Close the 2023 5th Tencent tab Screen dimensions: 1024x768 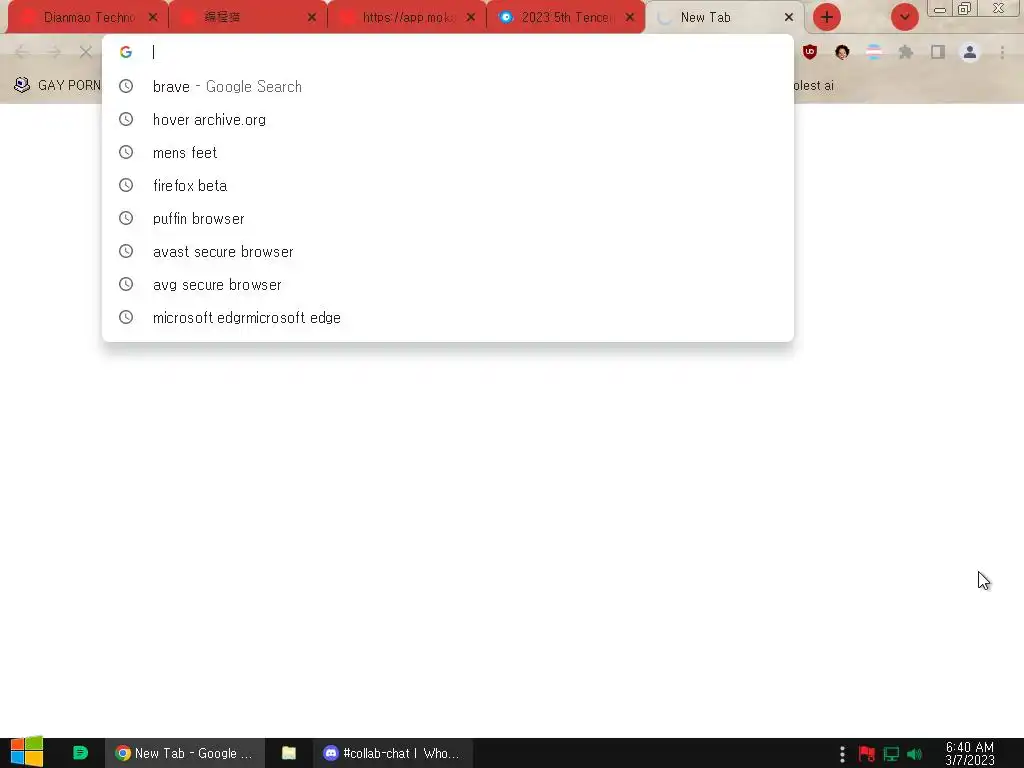[630, 18]
